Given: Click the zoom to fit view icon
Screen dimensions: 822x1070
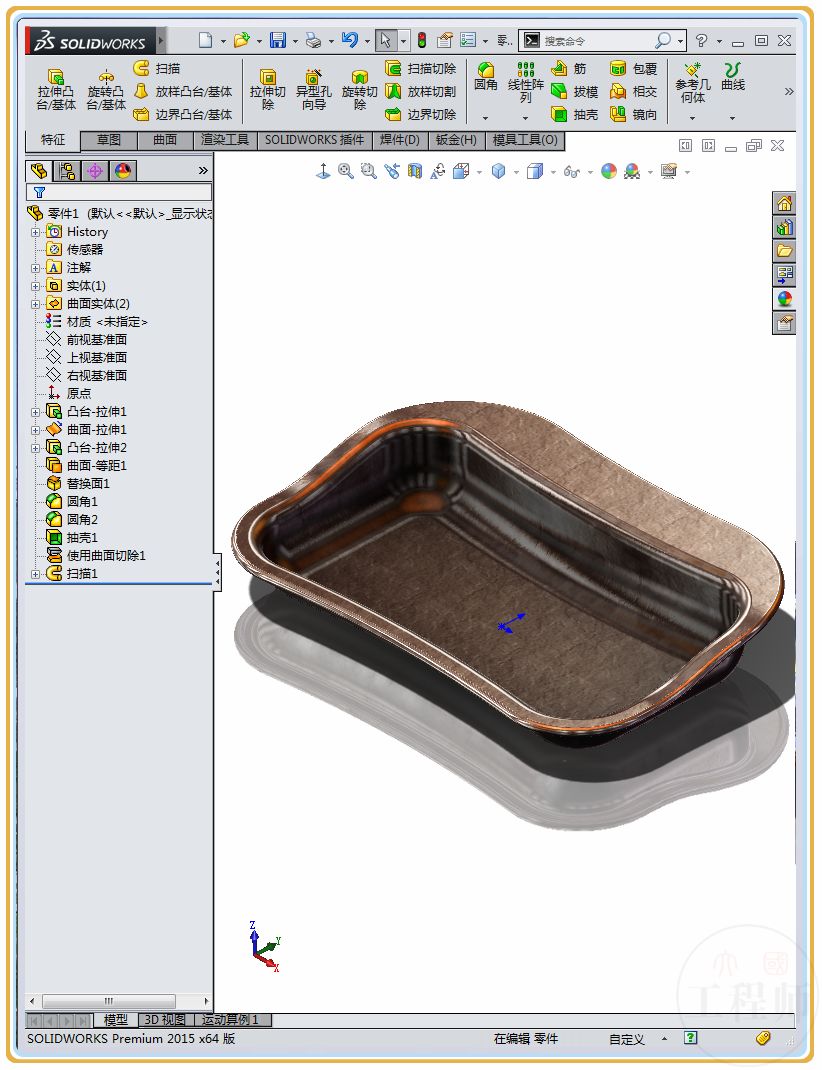Looking at the screenshot, I should tap(346, 171).
